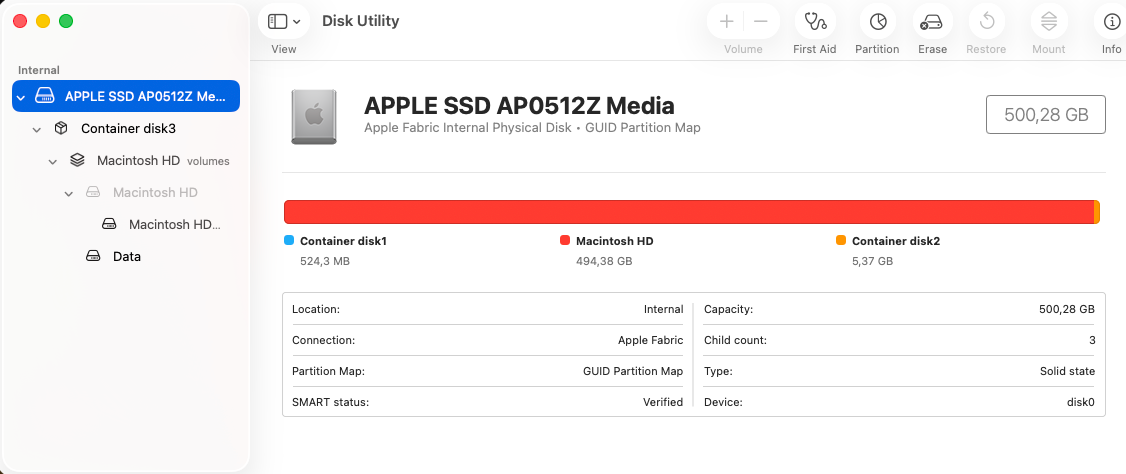Select the Macintosh HD… snapshot row
1126x474 pixels.
tap(126, 224)
